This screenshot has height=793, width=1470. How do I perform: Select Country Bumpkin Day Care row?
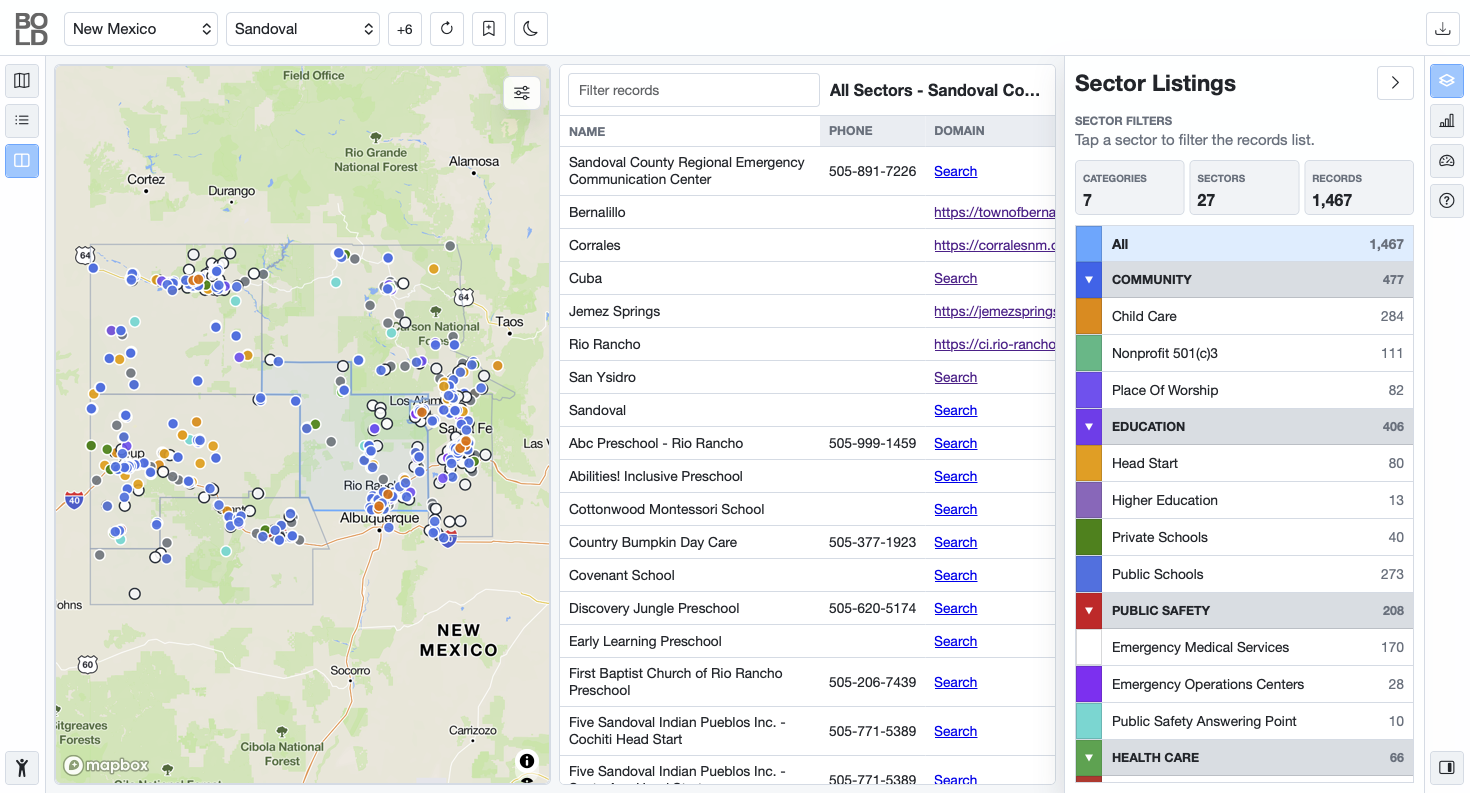click(x=807, y=542)
